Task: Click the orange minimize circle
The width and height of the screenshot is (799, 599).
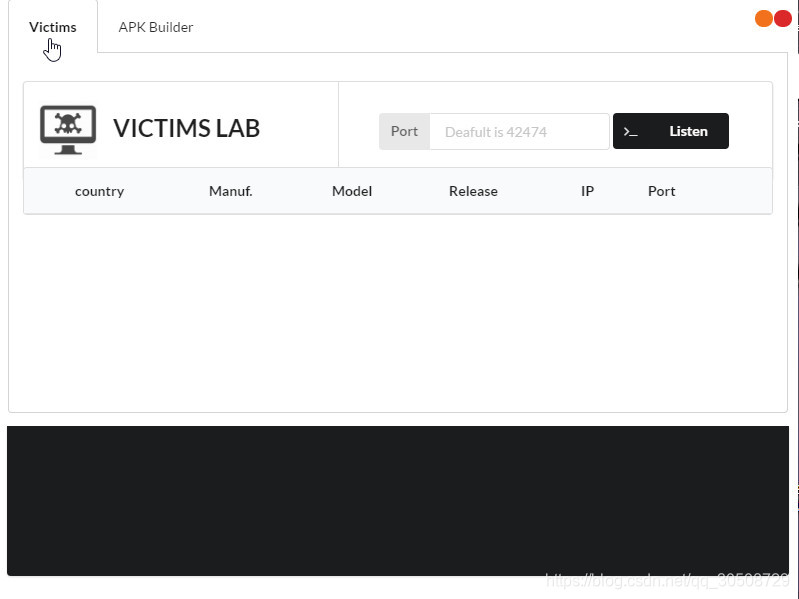Action: pos(763,18)
